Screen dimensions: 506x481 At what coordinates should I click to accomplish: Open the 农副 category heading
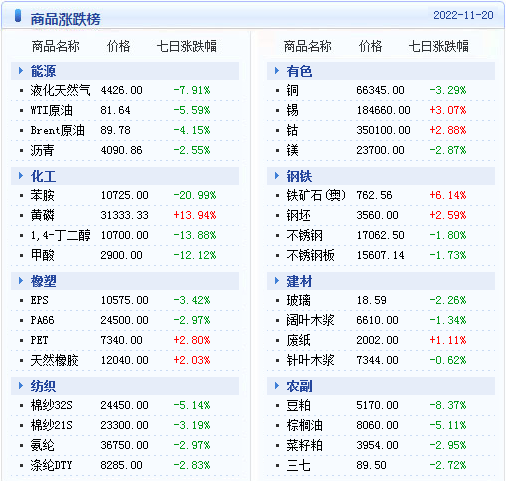click(x=299, y=386)
